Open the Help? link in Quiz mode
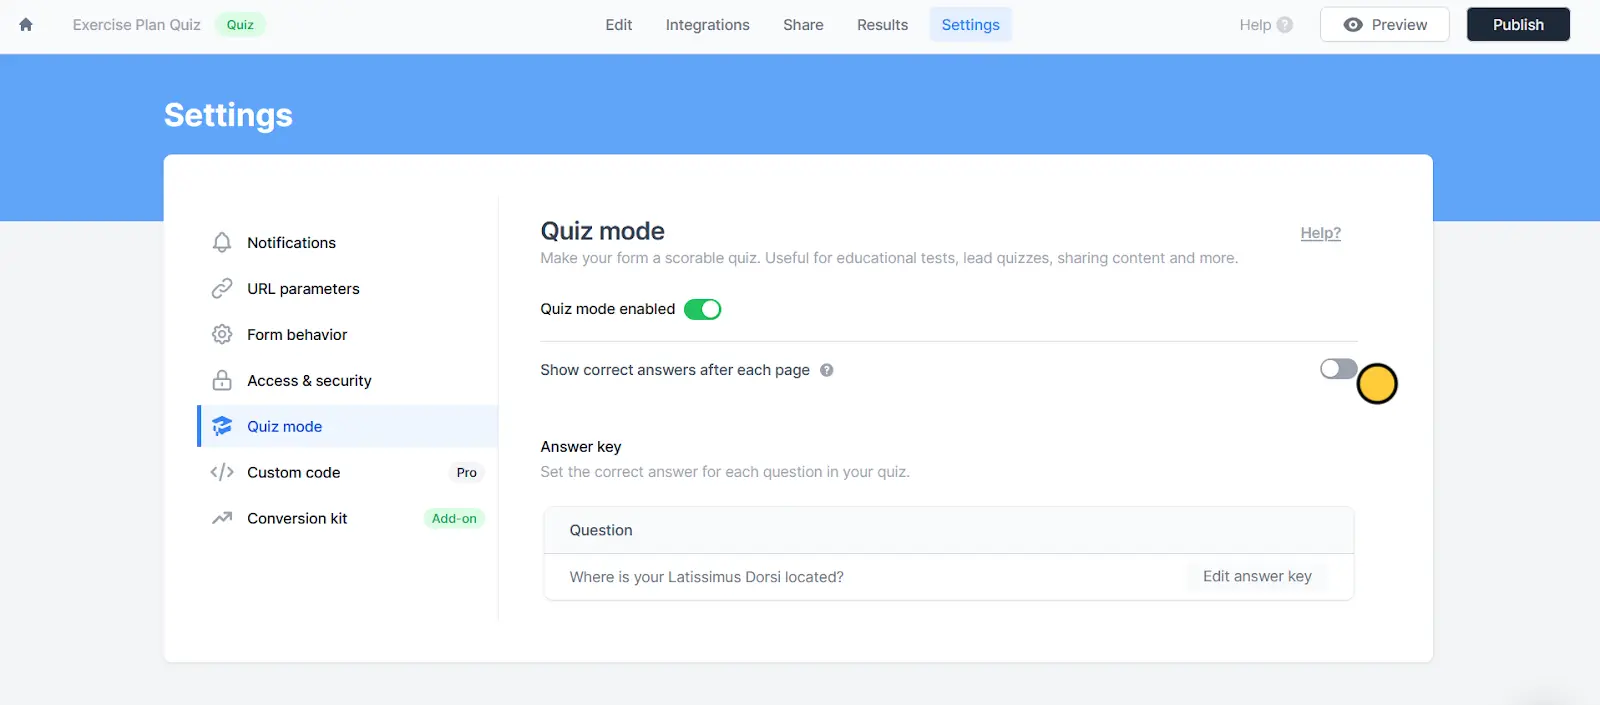Screen dimensions: 1600x705 pos(1320,233)
